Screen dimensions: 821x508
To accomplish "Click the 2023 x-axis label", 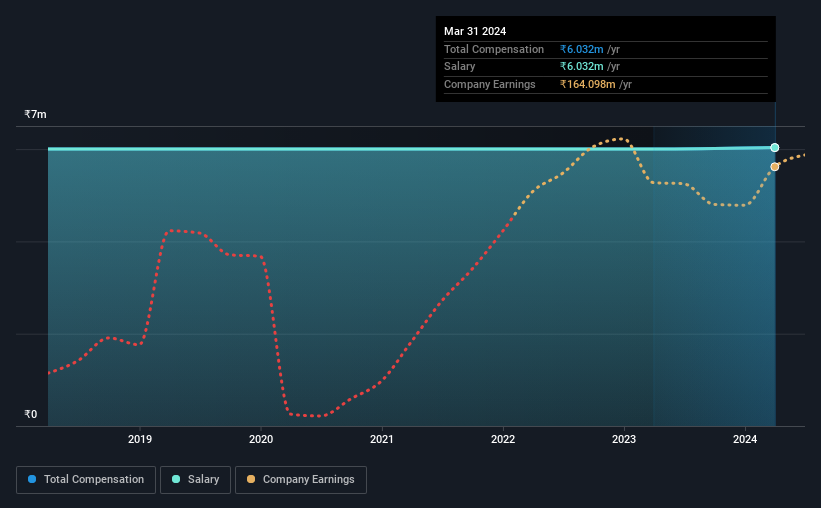I will click(624, 439).
